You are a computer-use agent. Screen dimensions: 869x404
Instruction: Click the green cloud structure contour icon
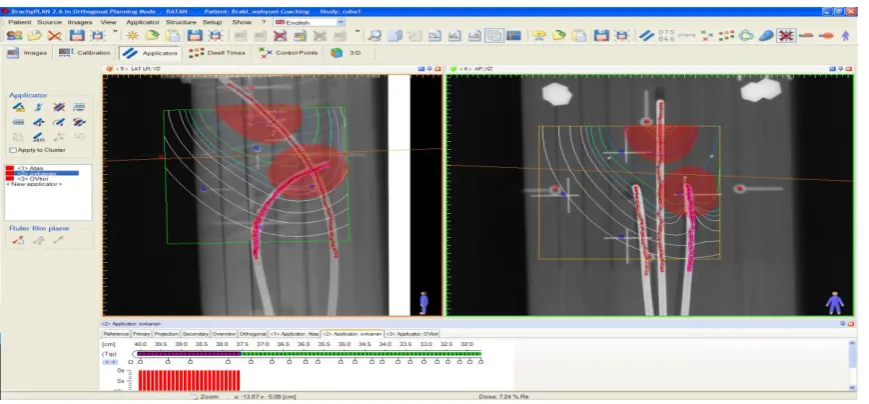[x=747, y=35]
